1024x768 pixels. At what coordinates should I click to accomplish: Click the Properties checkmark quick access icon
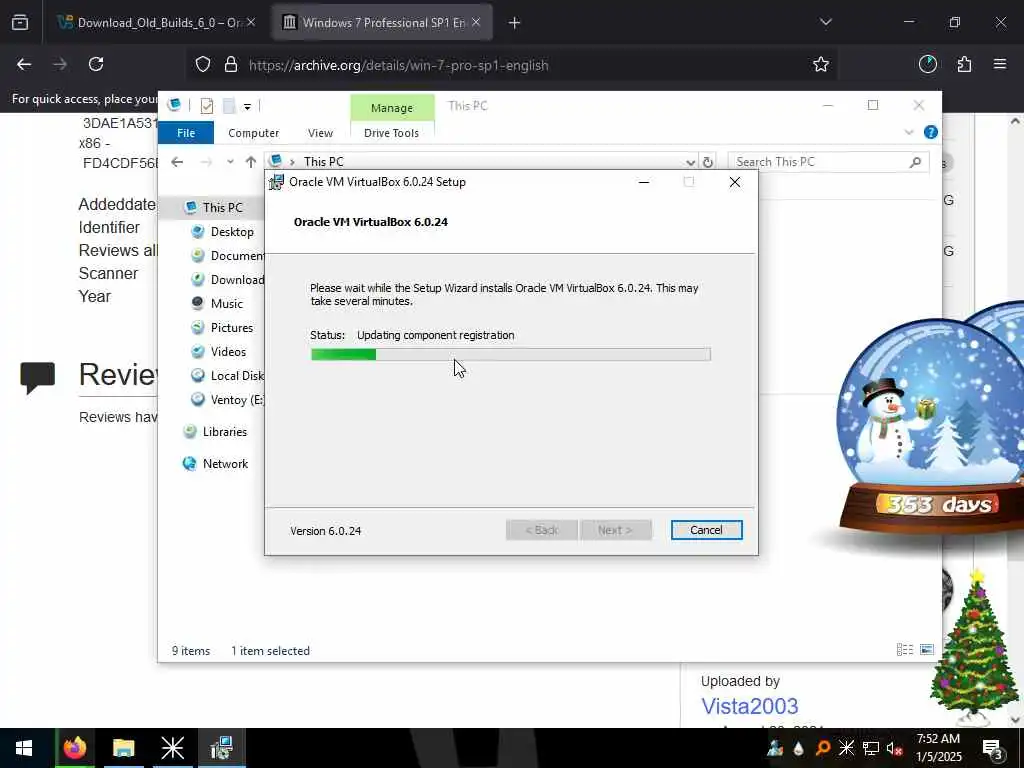pyautogui.click(x=207, y=106)
